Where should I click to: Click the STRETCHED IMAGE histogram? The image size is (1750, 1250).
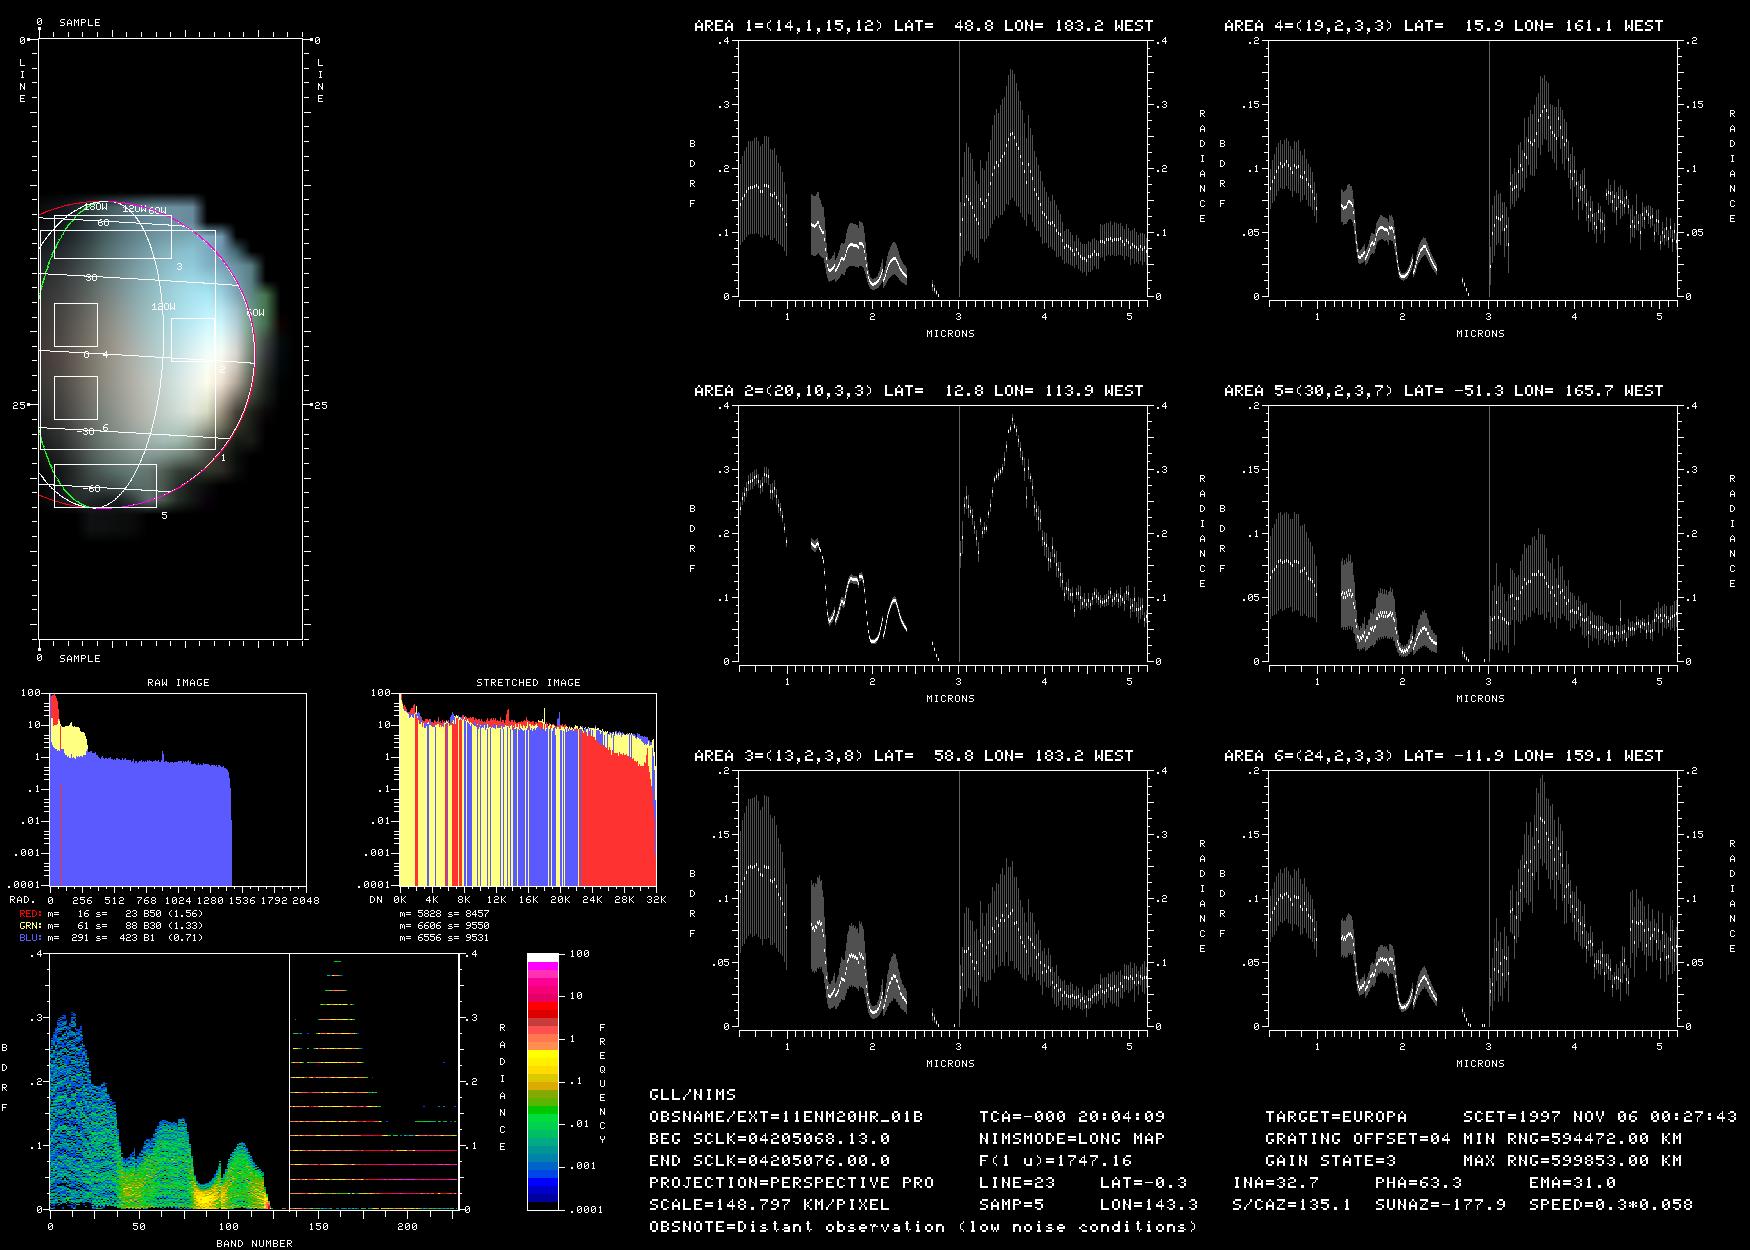tap(527, 790)
